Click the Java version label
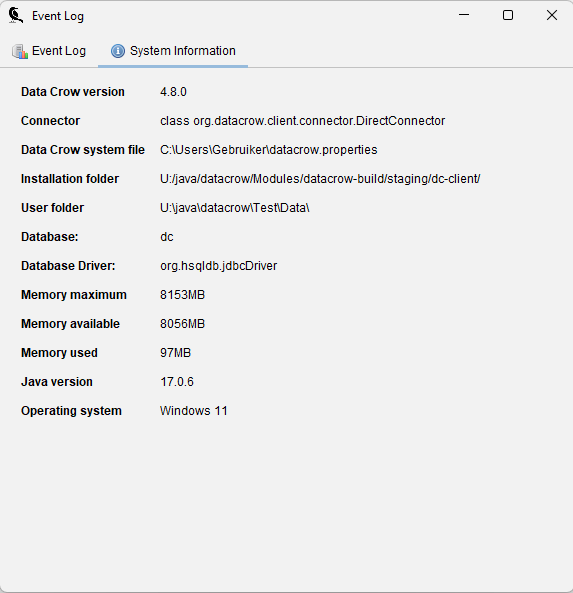The width and height of the screenshot is (573, 593). (57, 382)
